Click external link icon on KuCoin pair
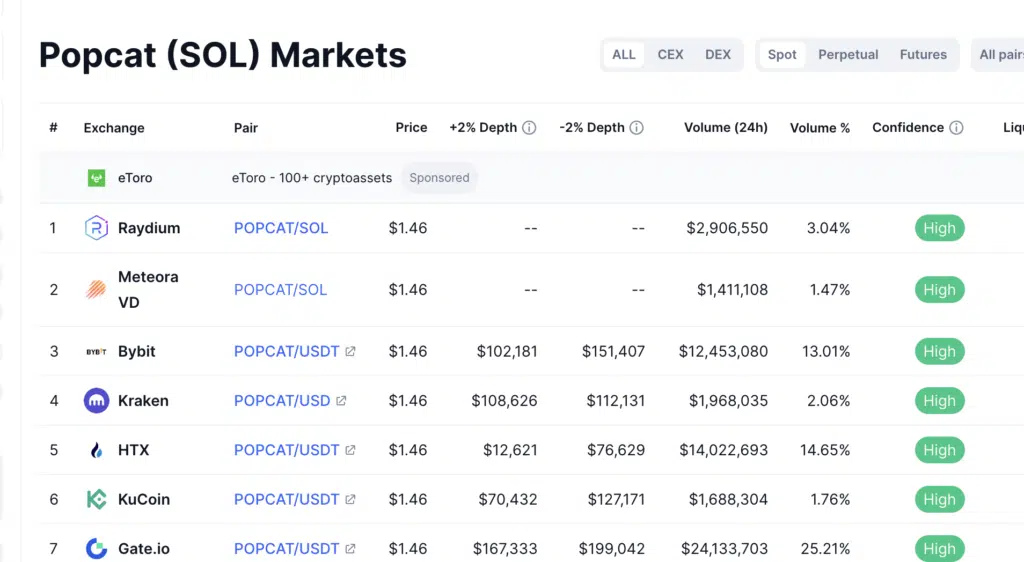 (350, 499)
